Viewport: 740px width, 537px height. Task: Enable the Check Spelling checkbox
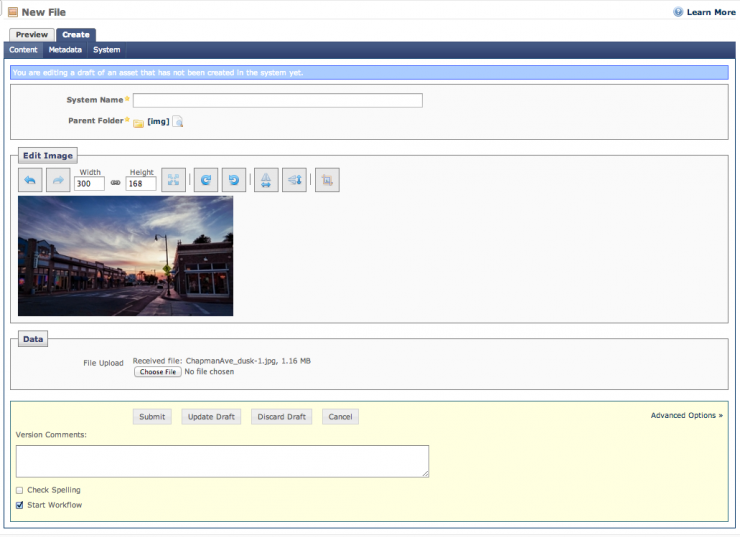pyautogui.click(x=20, y=490)
